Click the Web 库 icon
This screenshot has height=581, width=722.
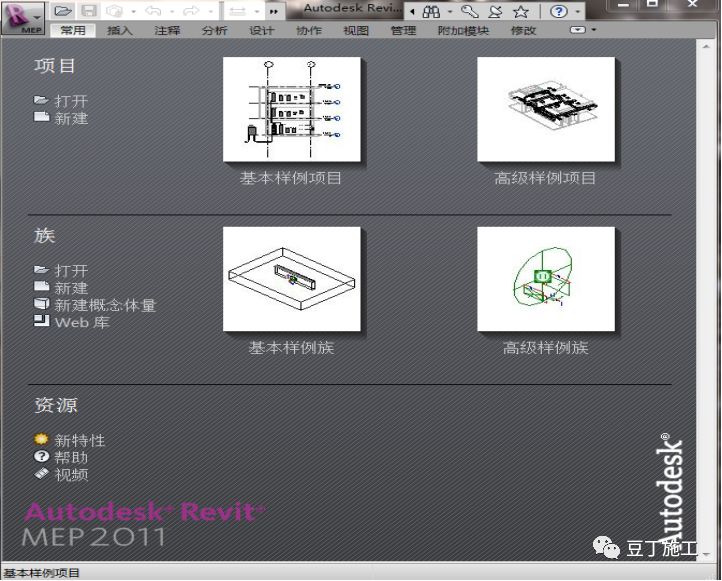click(41, 320)
